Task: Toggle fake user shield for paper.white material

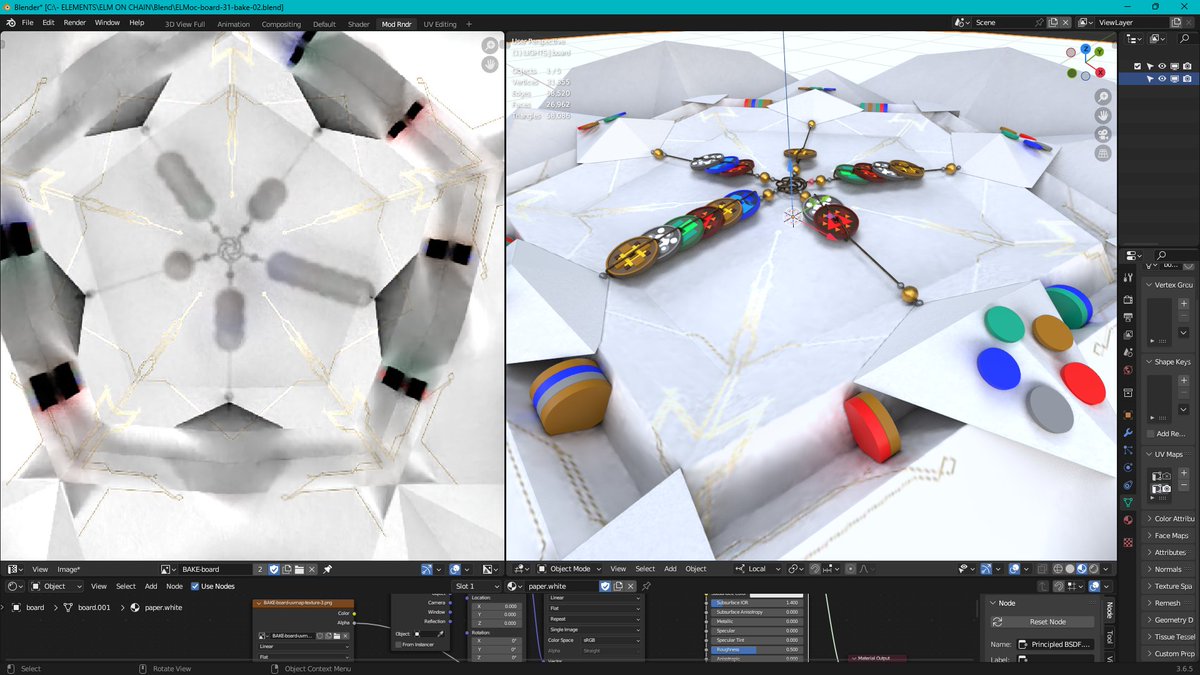Action: coord(605,586)
